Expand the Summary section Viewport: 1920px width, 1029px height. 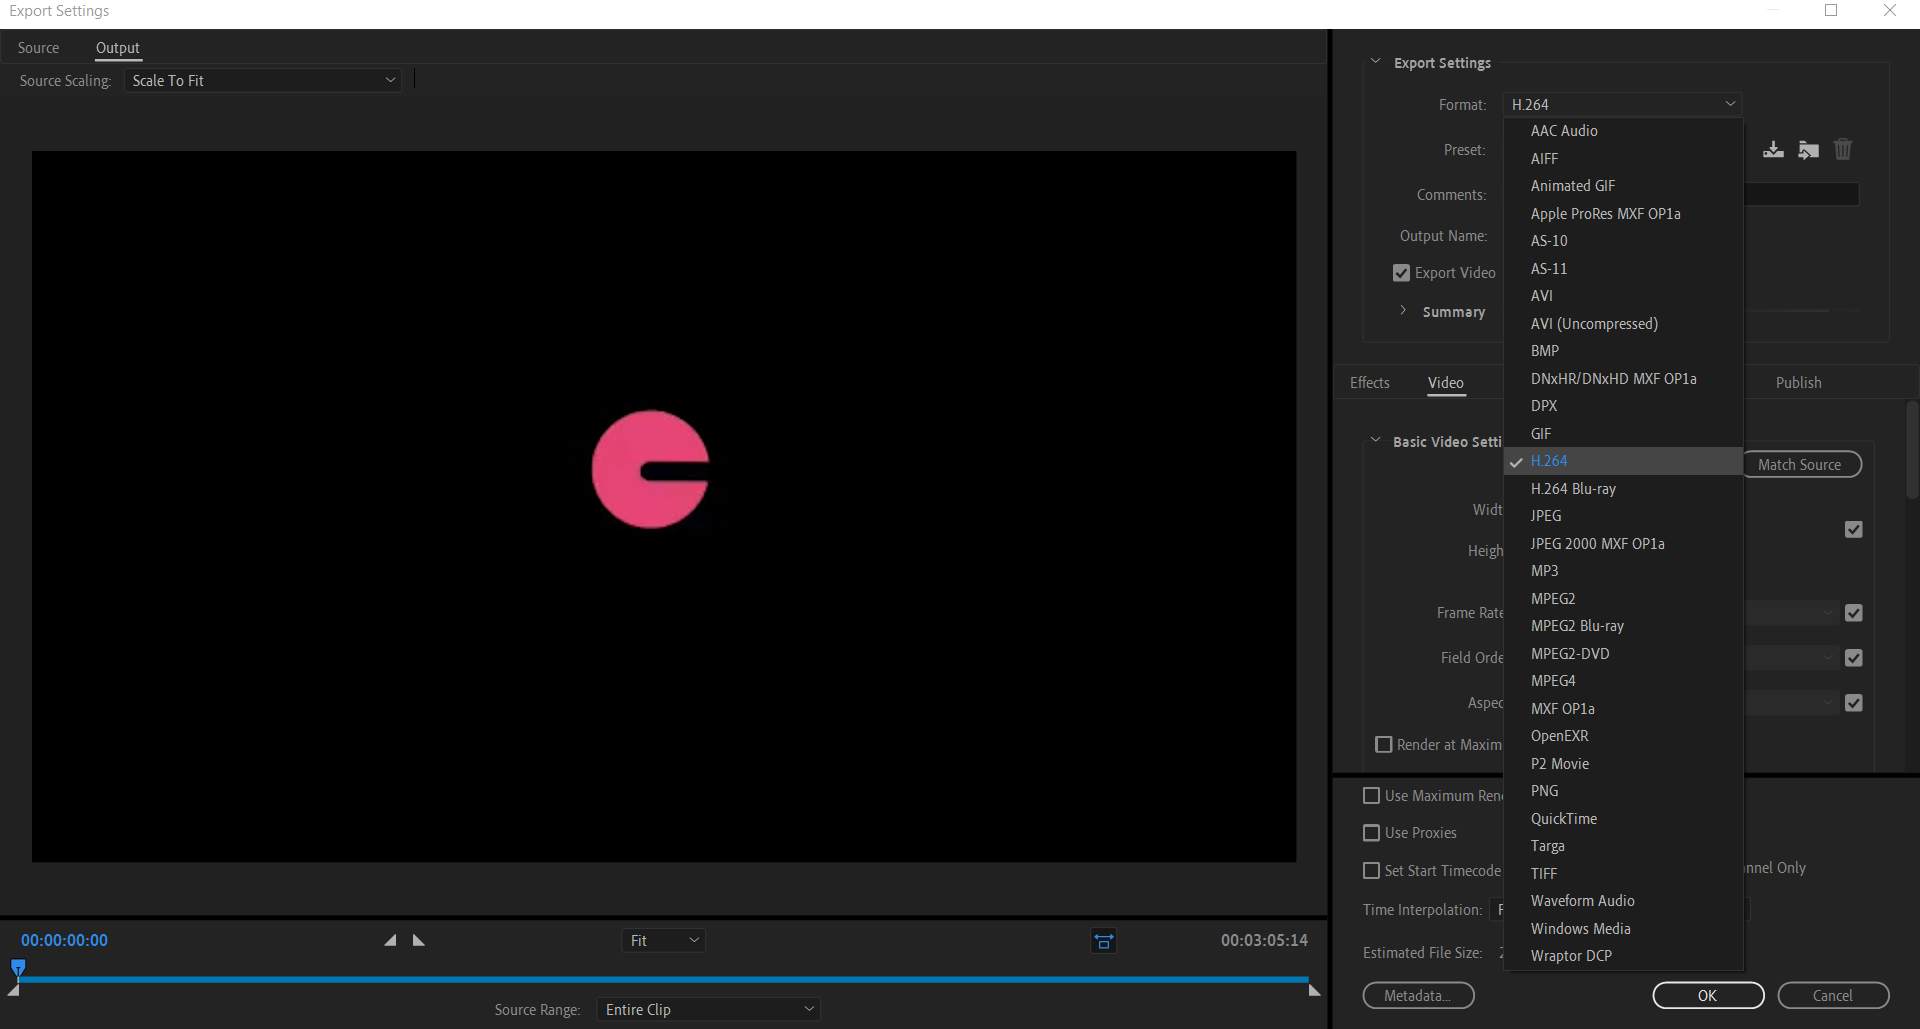(x=1403, y=311)
